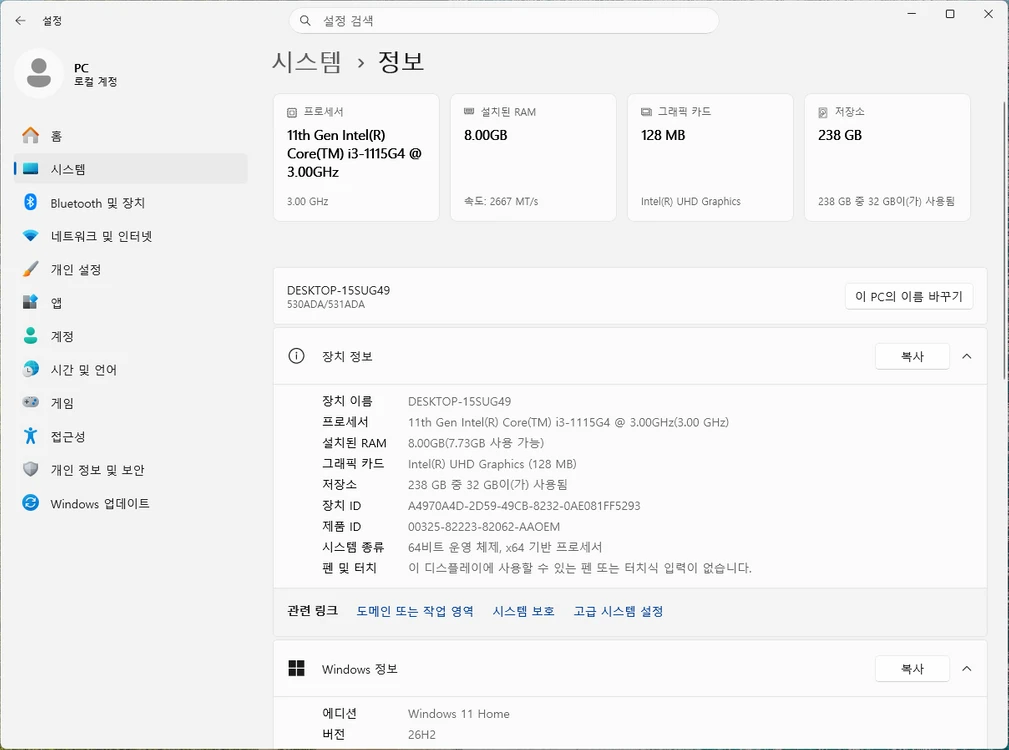Click the 프로세서 info card
This screenshot has height=750, width=1009.
[356, 158]
